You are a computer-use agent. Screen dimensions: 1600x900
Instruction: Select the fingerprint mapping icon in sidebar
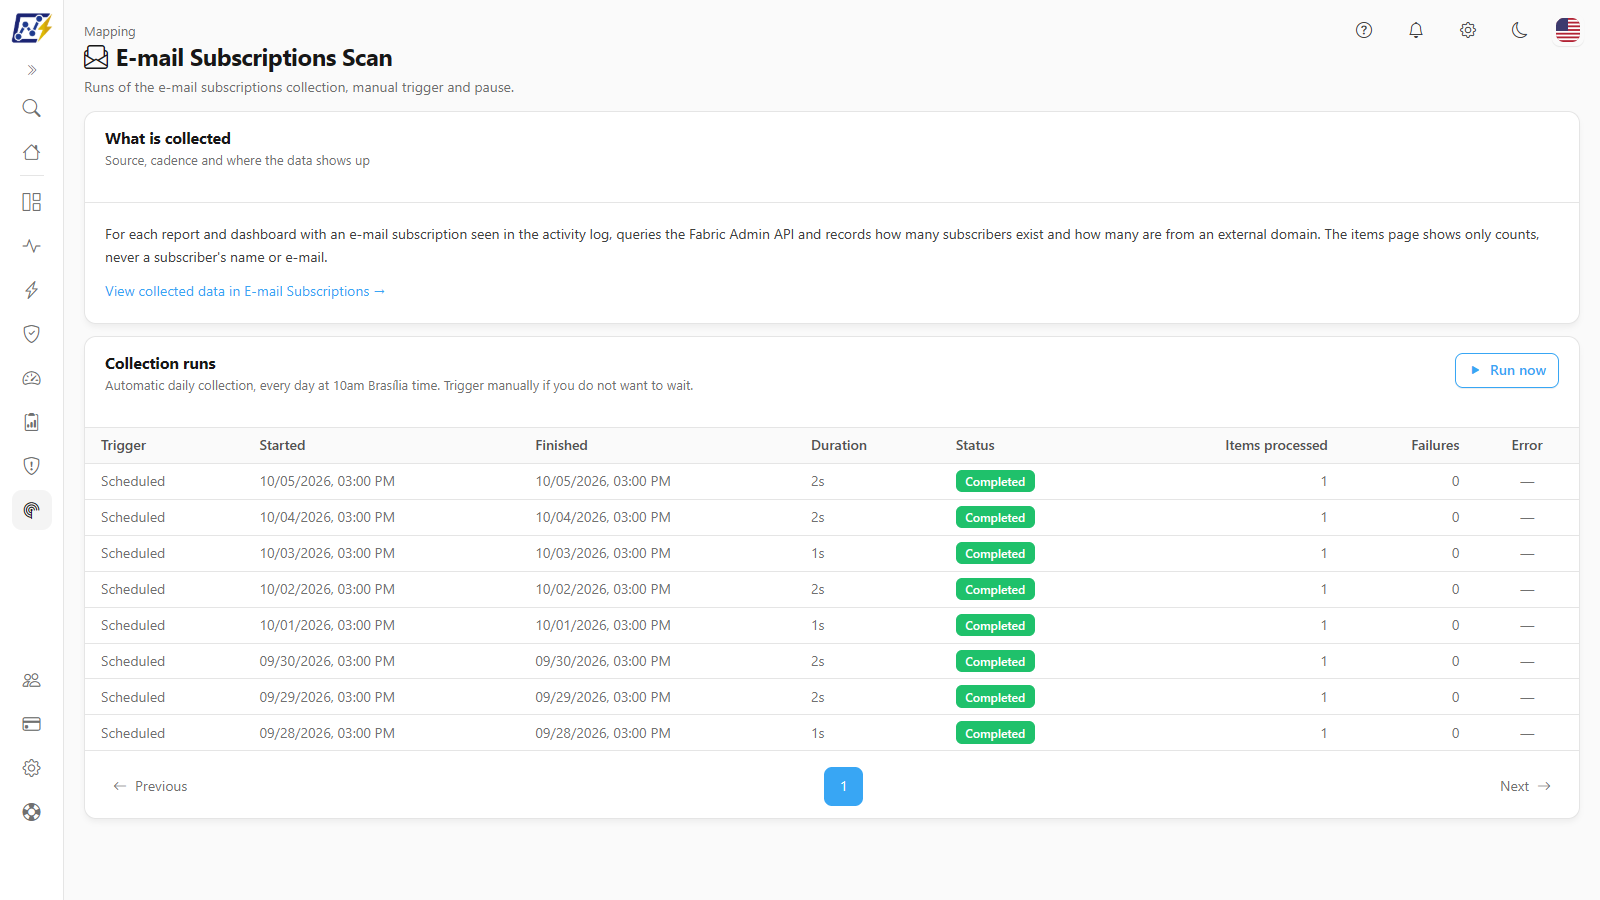[32, 510]
